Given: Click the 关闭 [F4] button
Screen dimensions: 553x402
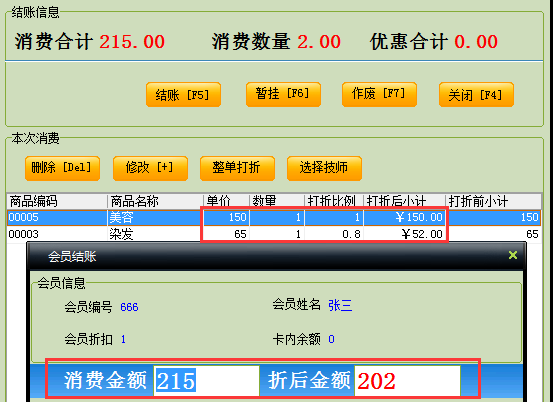Looking at the screenshot, I should (x=476, y=95).
